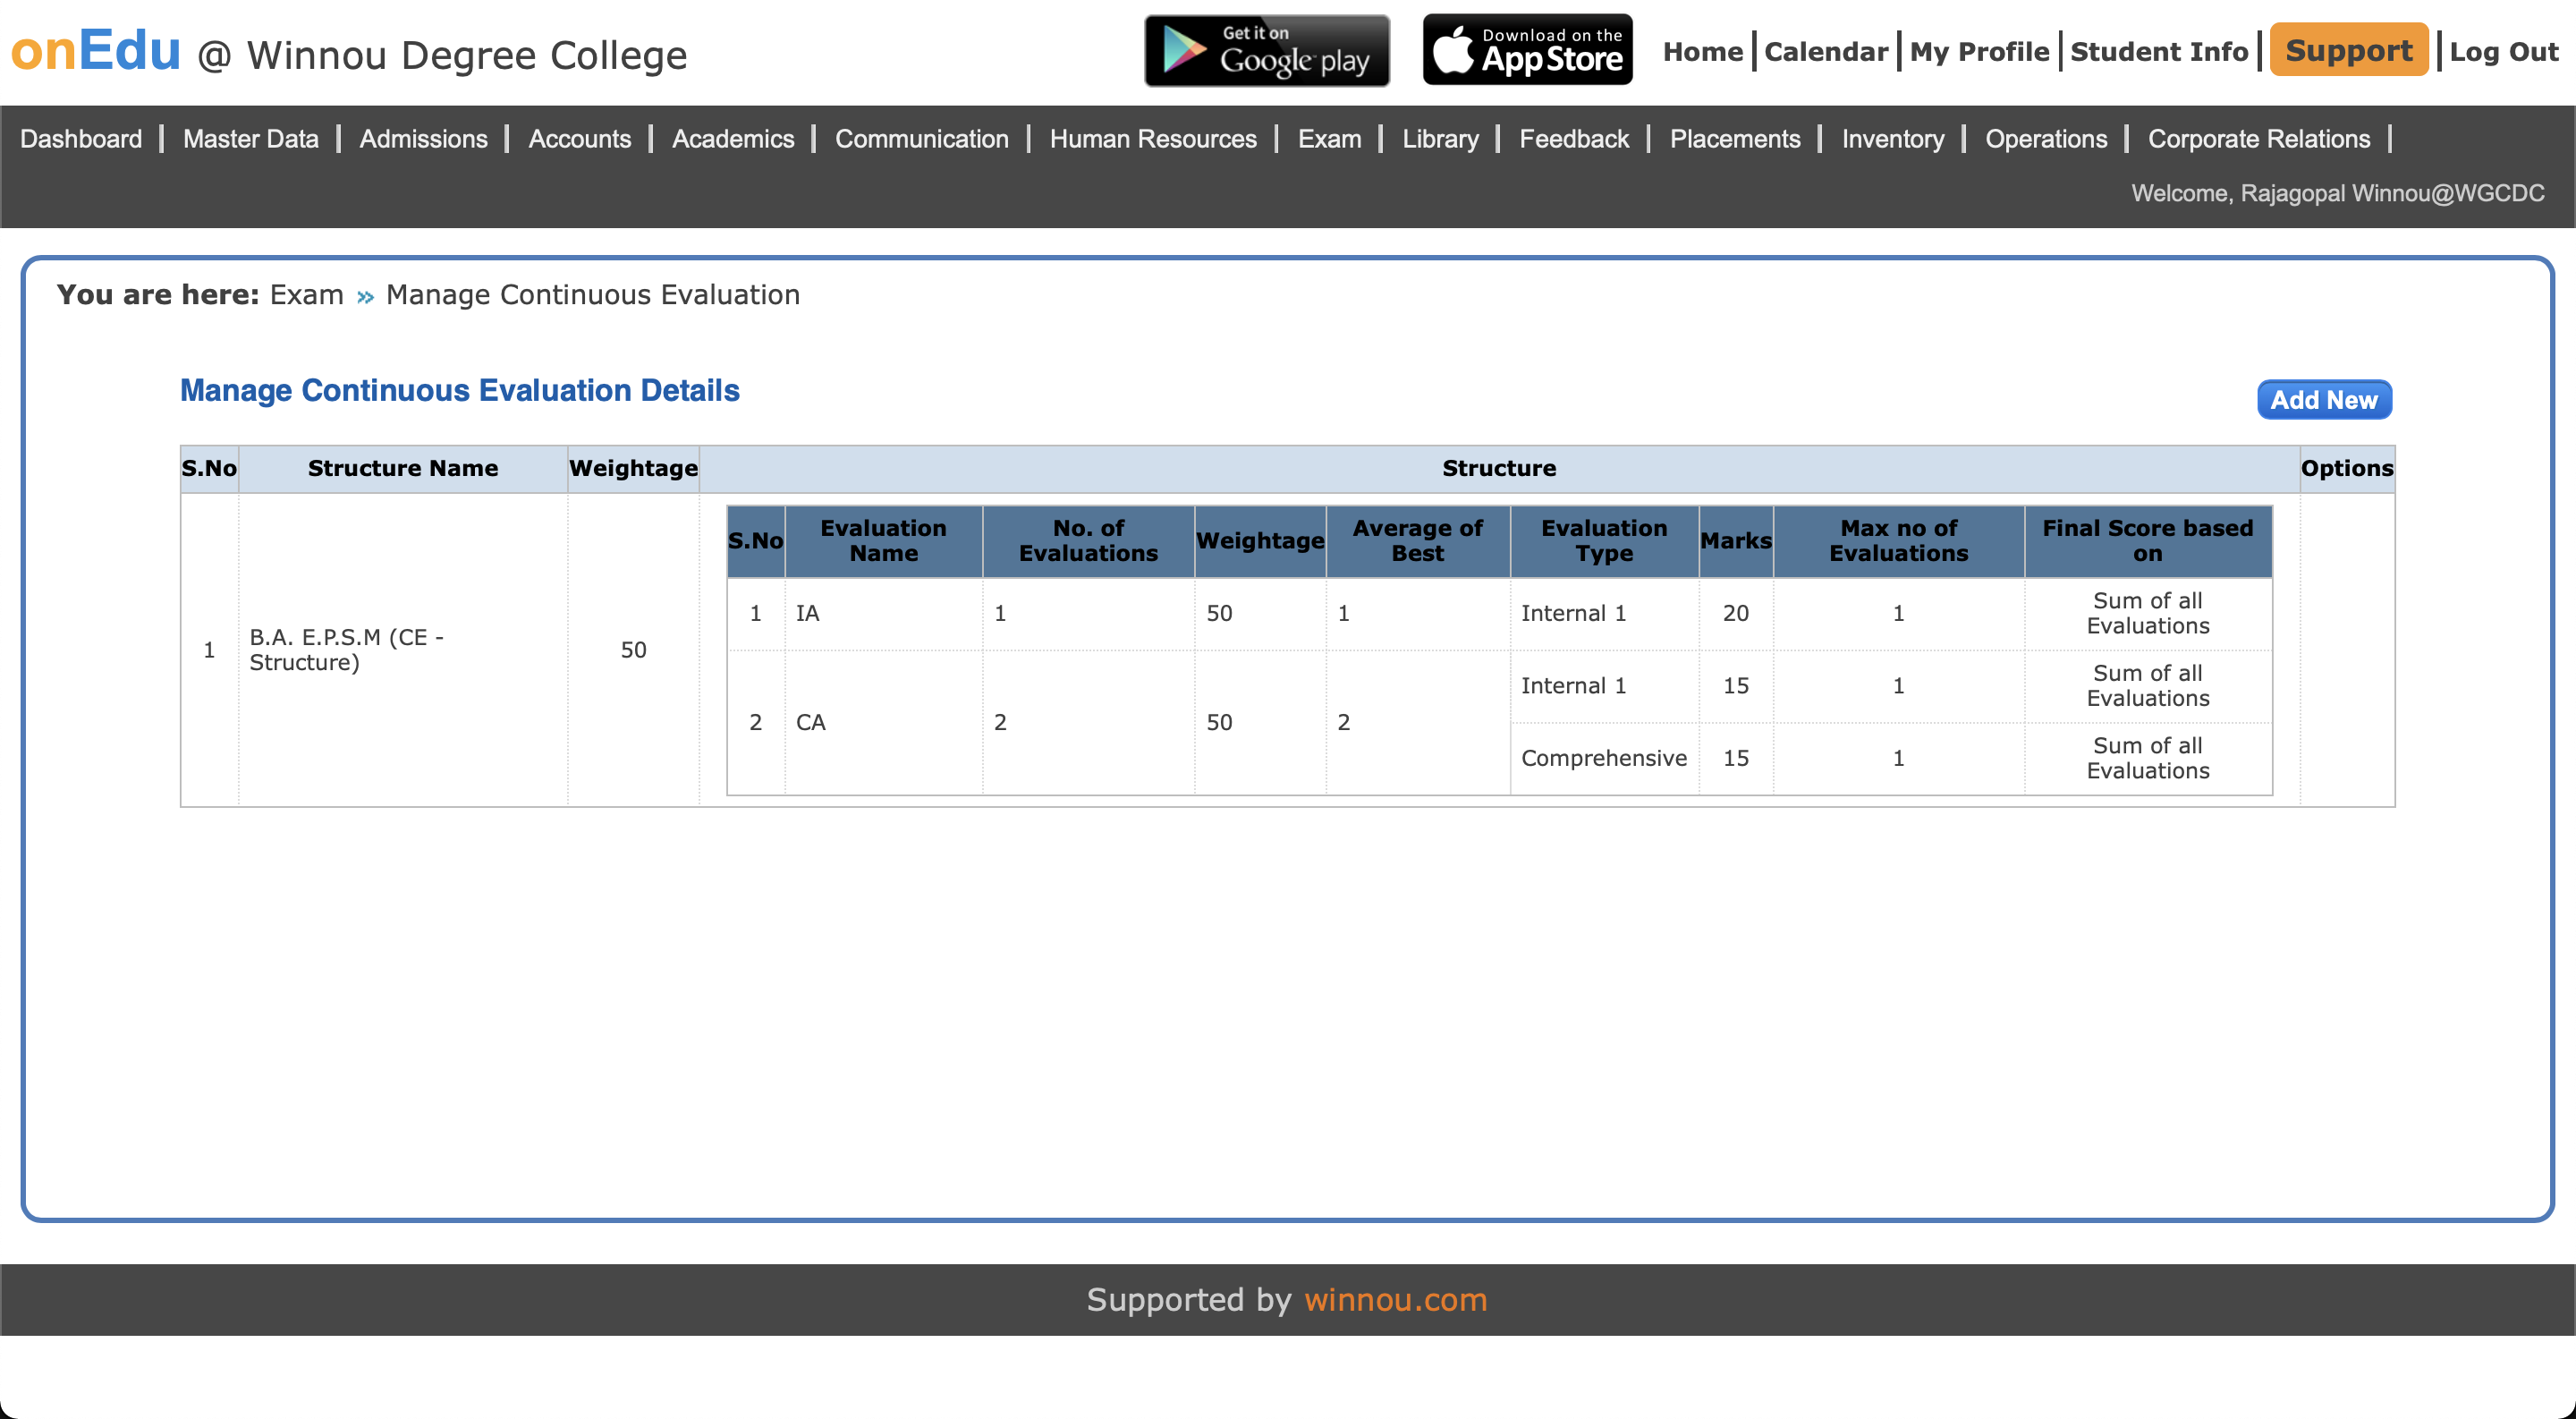This screenshot has height=1419, width=2576.
Task: Open the orange Support button
Action: 2348,50
